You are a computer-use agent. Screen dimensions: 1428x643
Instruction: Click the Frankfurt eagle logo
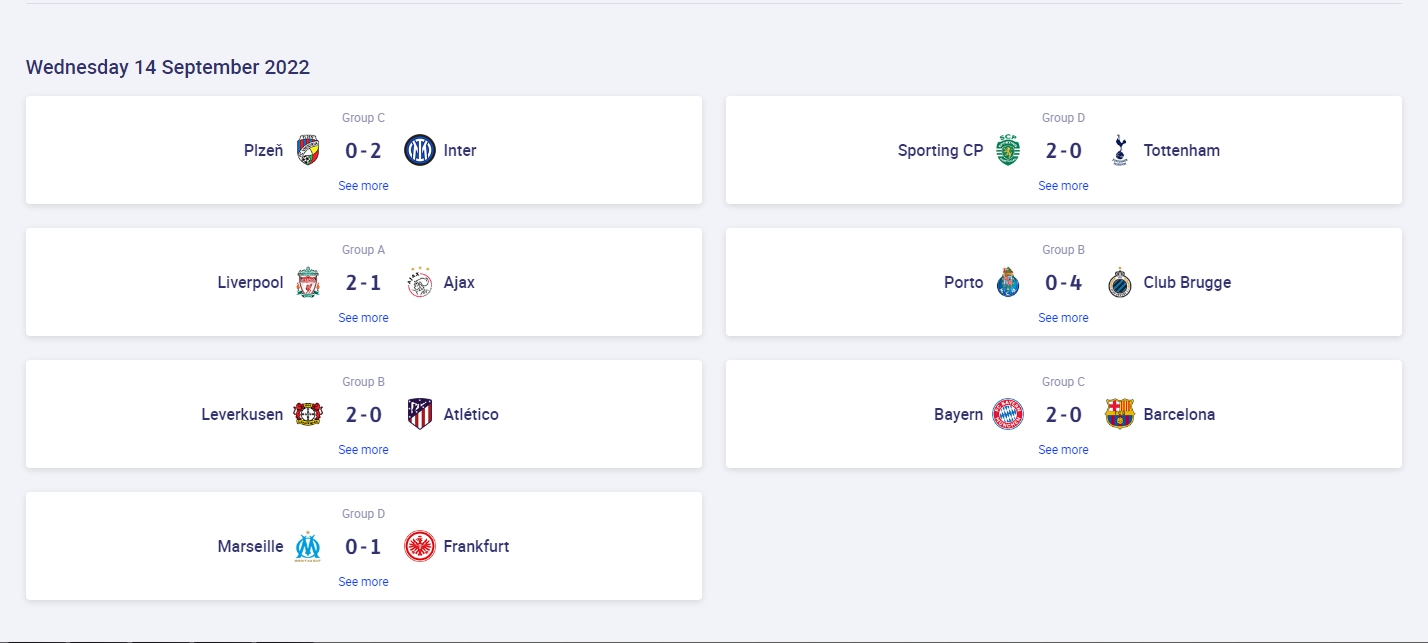tap(420, 547)
